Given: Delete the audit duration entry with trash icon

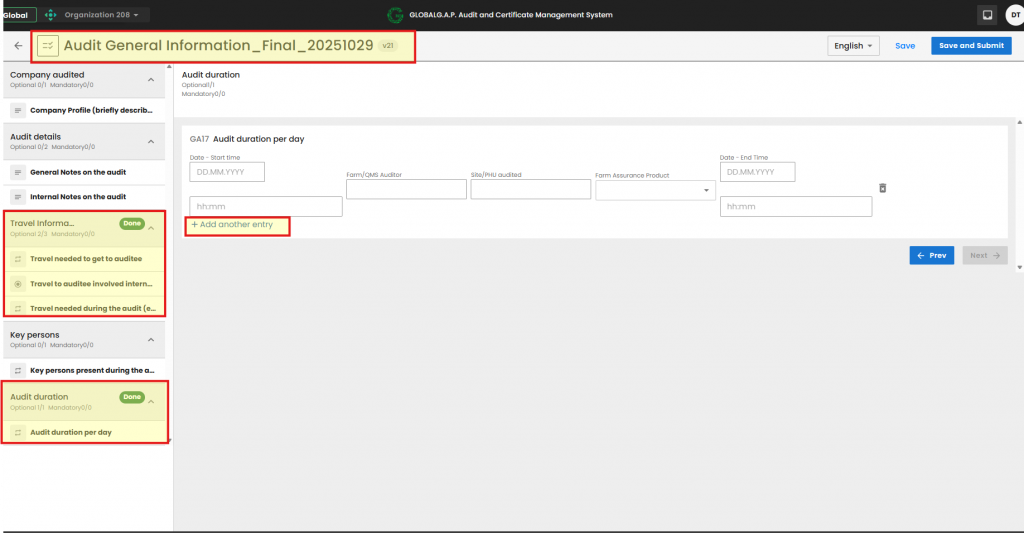Looking at the screenshot, I should pos(882,188).
